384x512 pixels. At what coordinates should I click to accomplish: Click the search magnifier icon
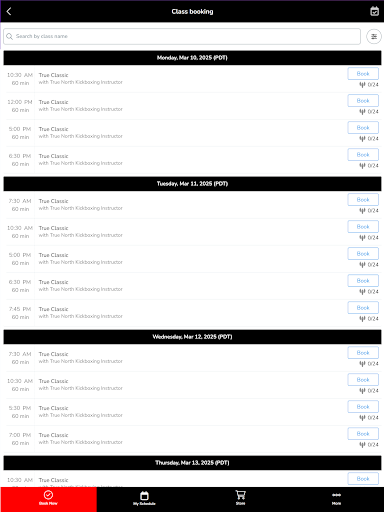click(10, 36)
